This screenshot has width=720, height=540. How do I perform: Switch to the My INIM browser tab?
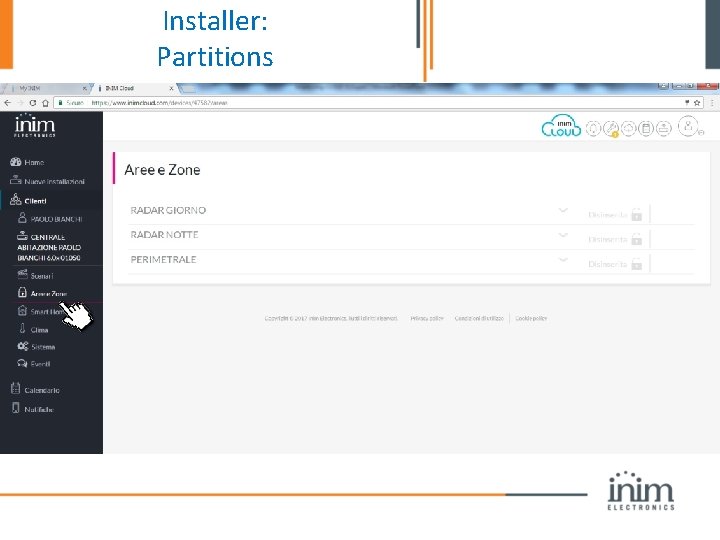[46, 88]
